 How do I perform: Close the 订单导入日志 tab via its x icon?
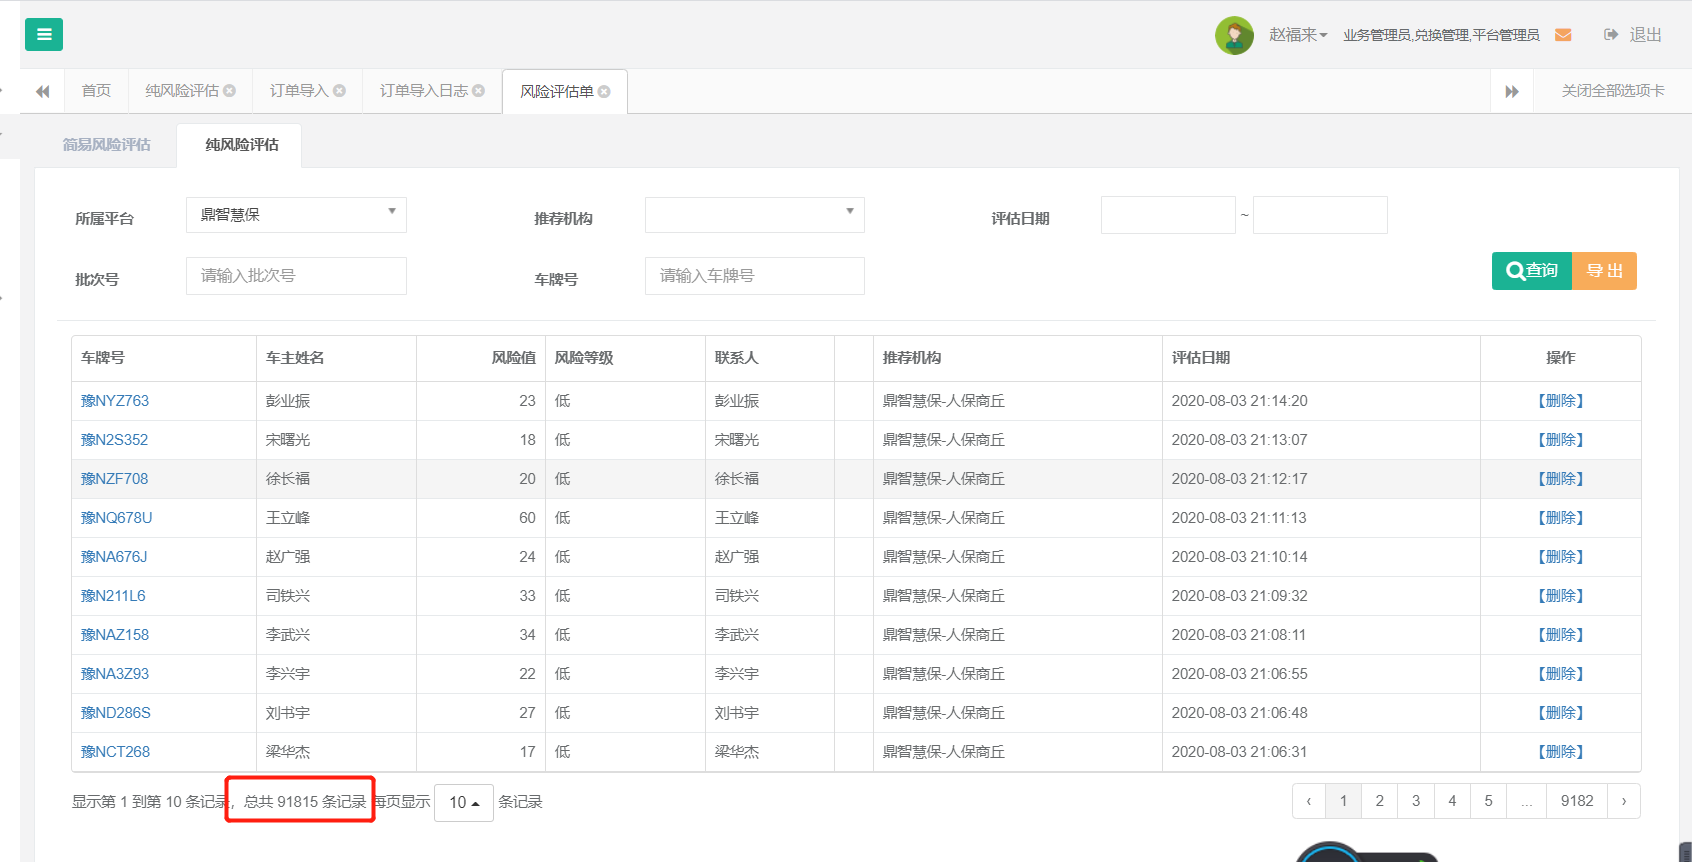[479, 91]
